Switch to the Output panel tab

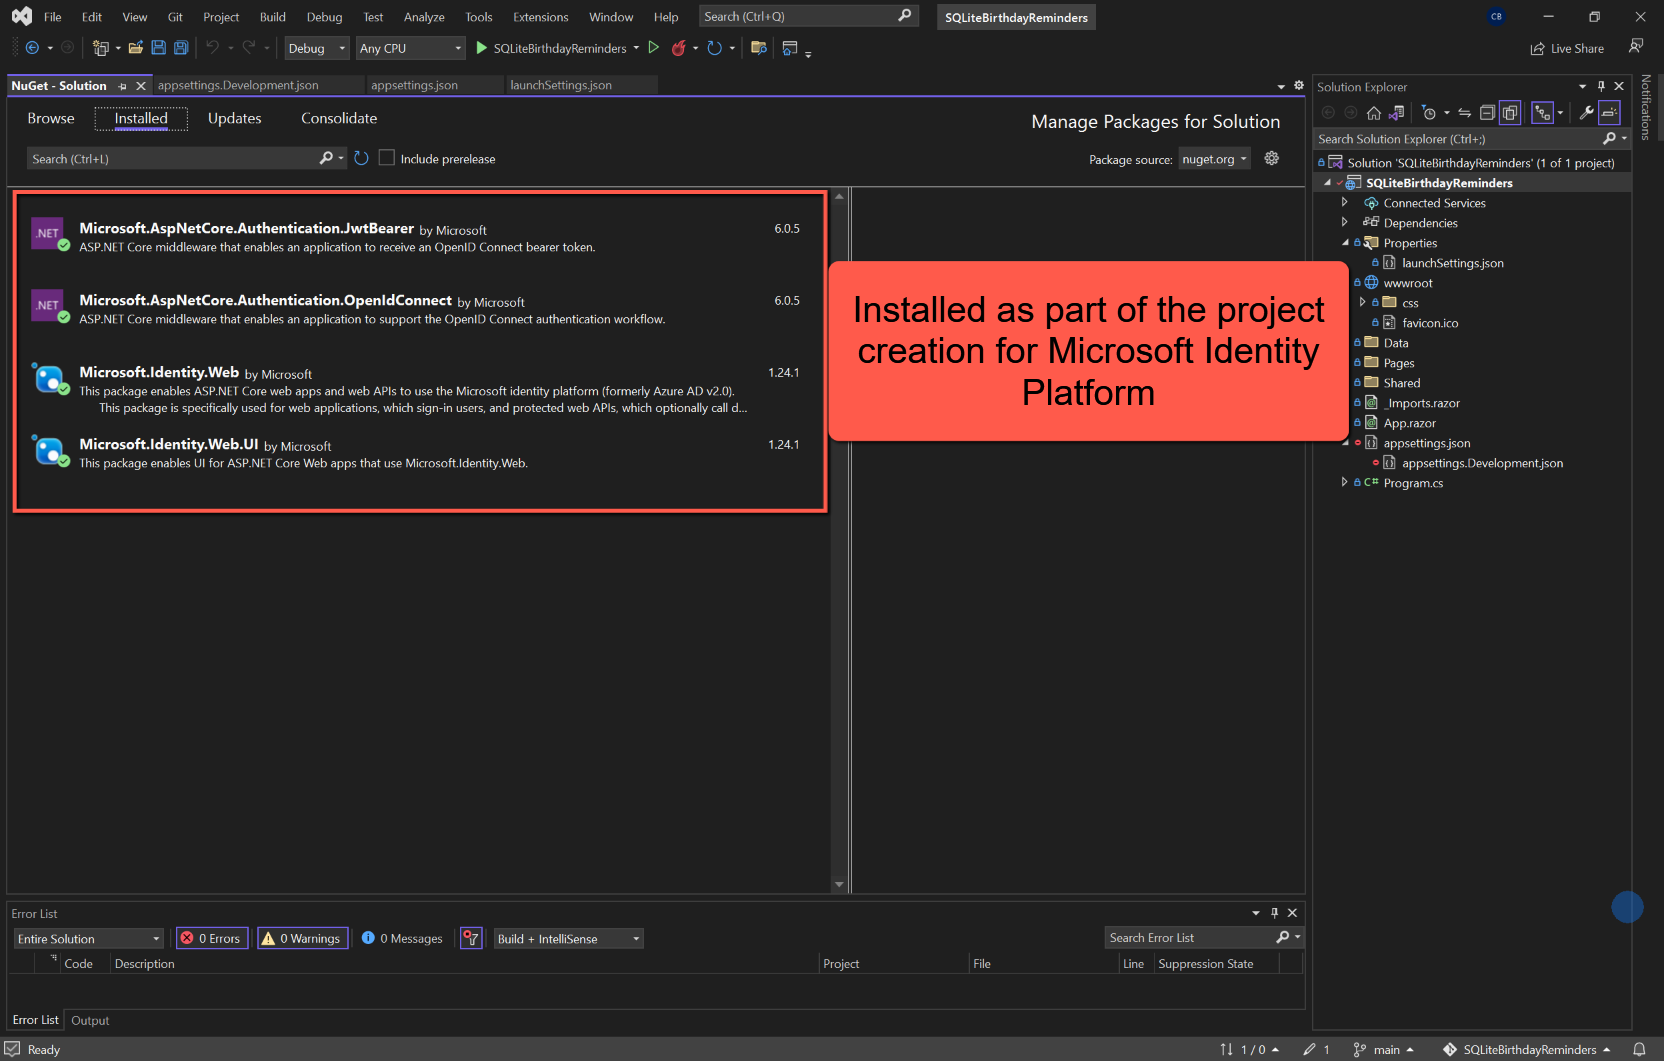[90, 1020]
